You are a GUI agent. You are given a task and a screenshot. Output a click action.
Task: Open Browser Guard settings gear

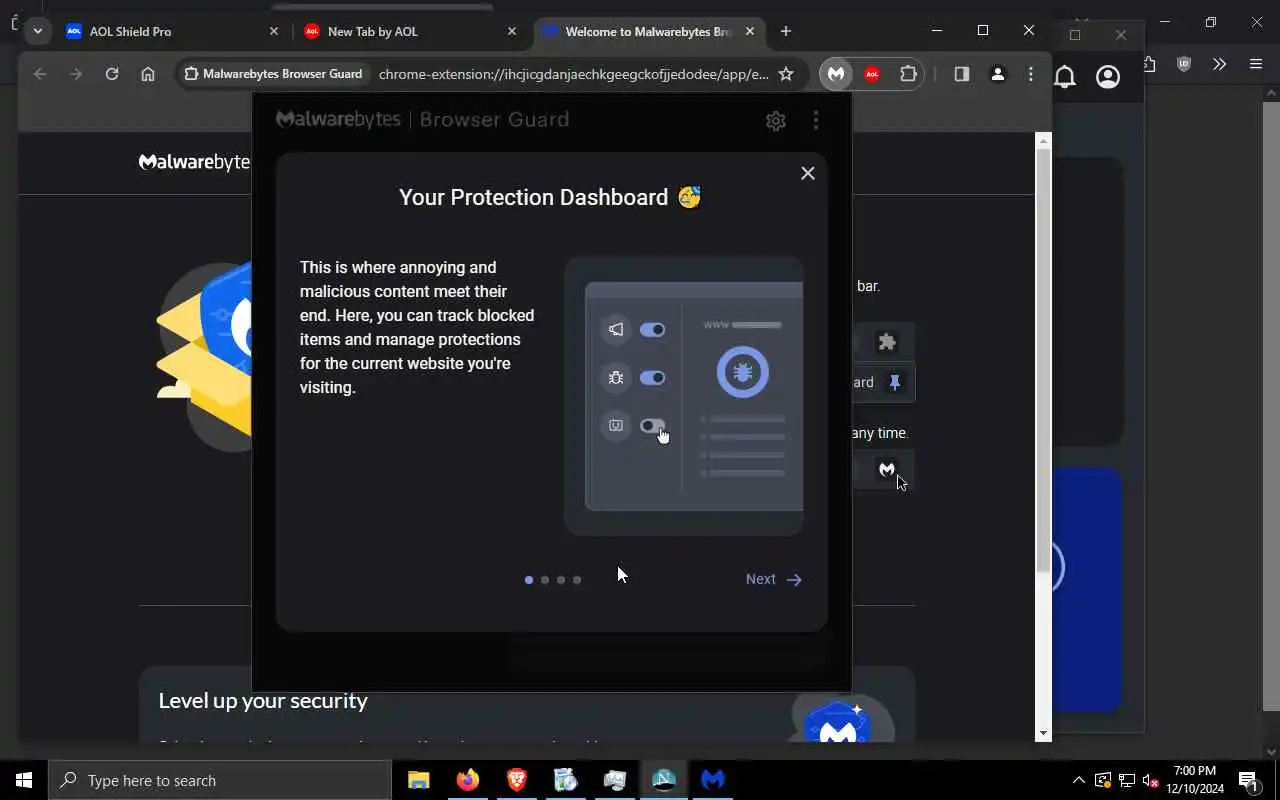pos(775,121)
